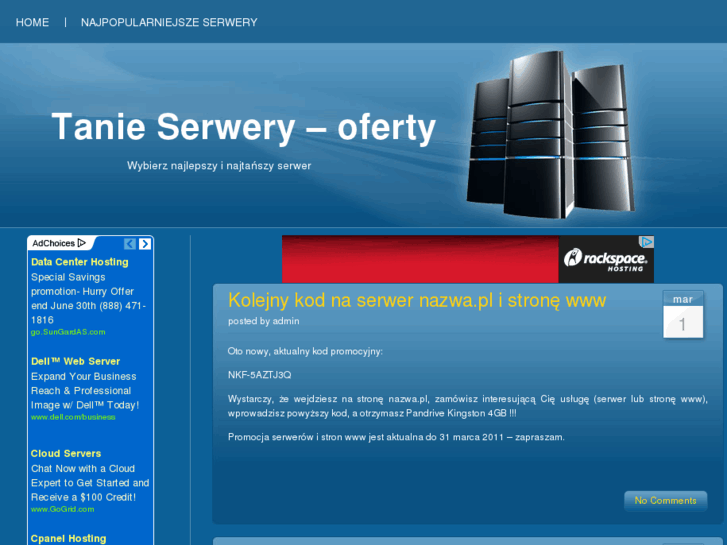
Task: Click the Oto nowy, aktualny kod promocyjny text
Action: pos(305,351)
